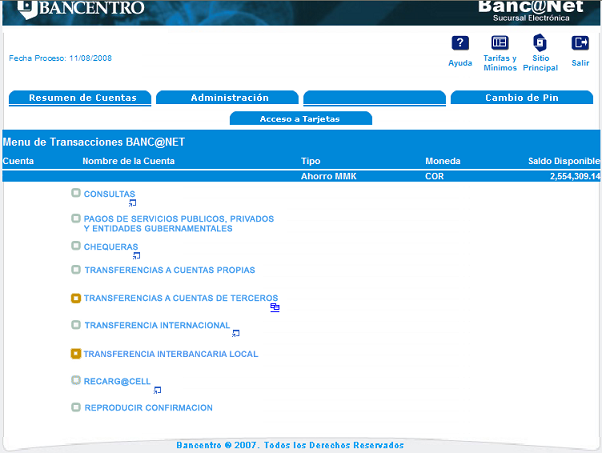Toggle the TRANSFERENCIAS A CUENTAS PROPIAS box
This screenshot has height=453, width=602.
click(x=76, y=269)
